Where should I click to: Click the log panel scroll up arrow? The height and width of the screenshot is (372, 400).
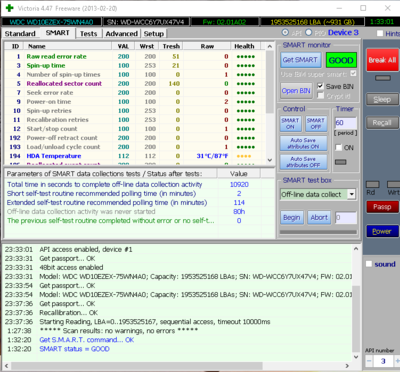[356, 249]
